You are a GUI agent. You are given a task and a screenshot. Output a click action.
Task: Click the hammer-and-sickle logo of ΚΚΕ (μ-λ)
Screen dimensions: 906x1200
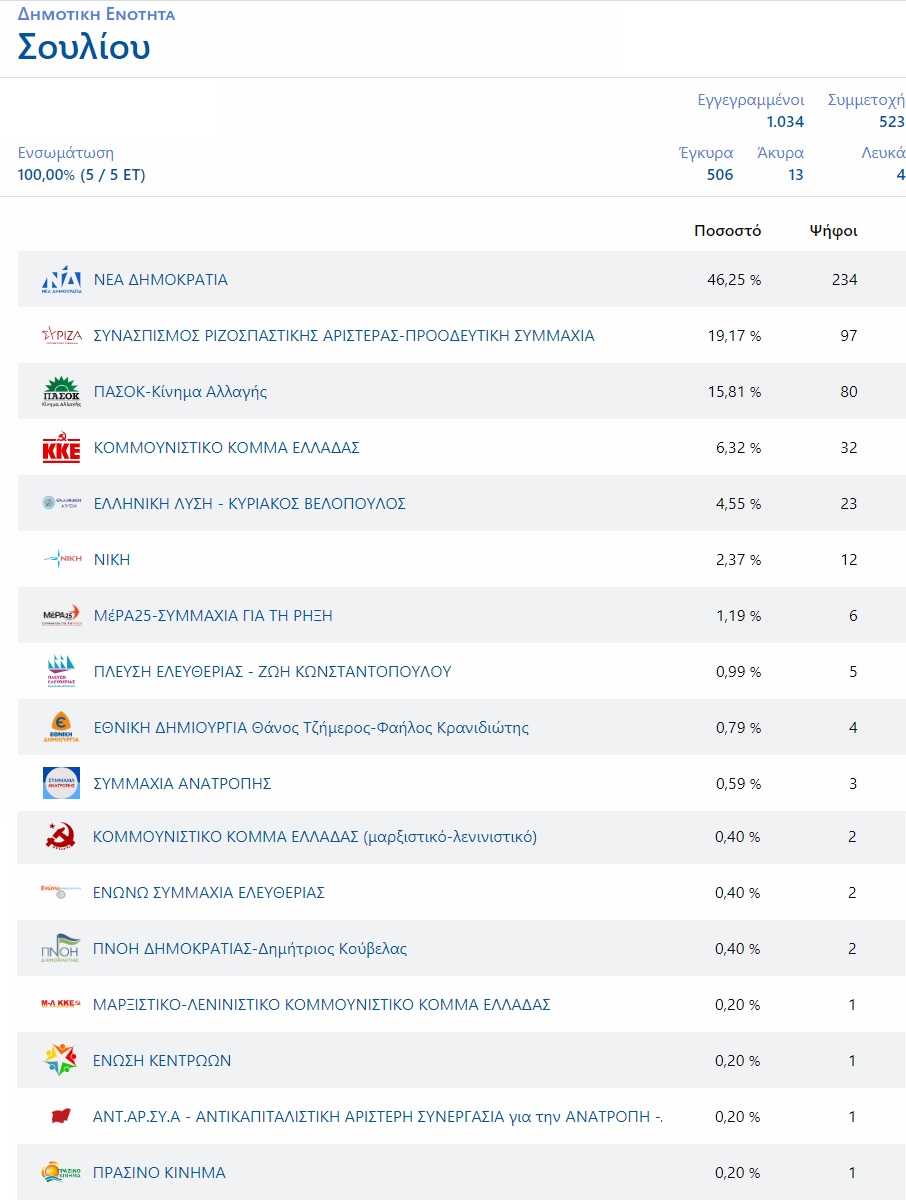61,836
